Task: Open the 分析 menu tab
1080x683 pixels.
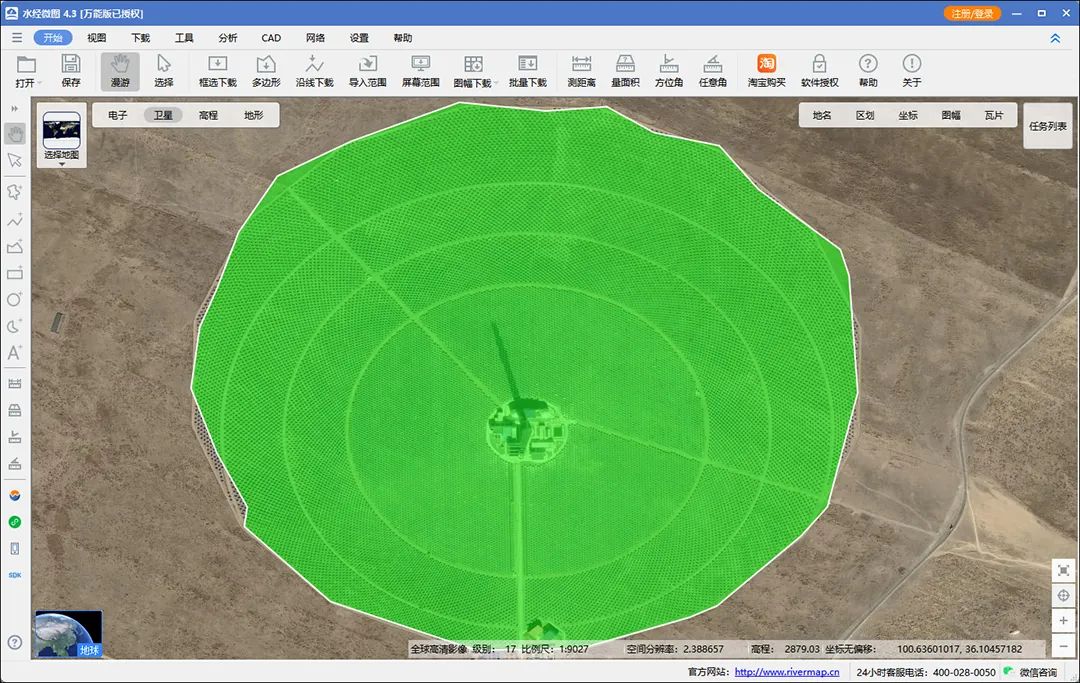Action: (228, 38)
